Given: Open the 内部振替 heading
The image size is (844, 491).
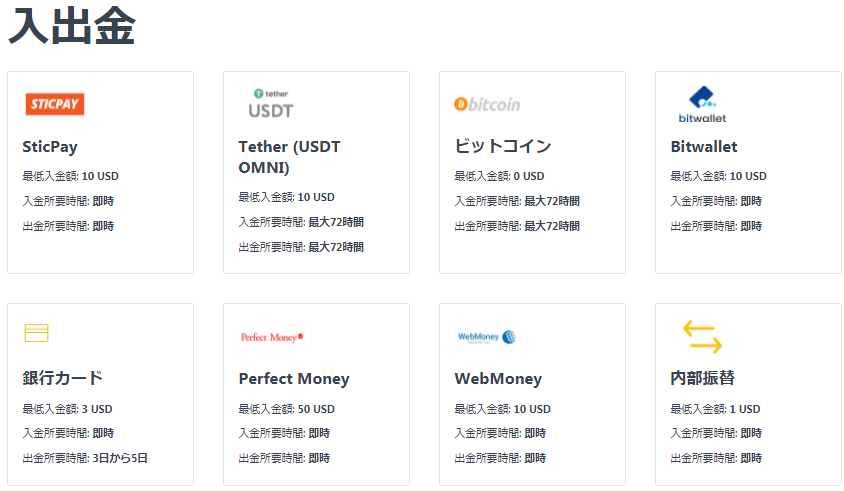Looking at the screenshot, I should point(702,378).
